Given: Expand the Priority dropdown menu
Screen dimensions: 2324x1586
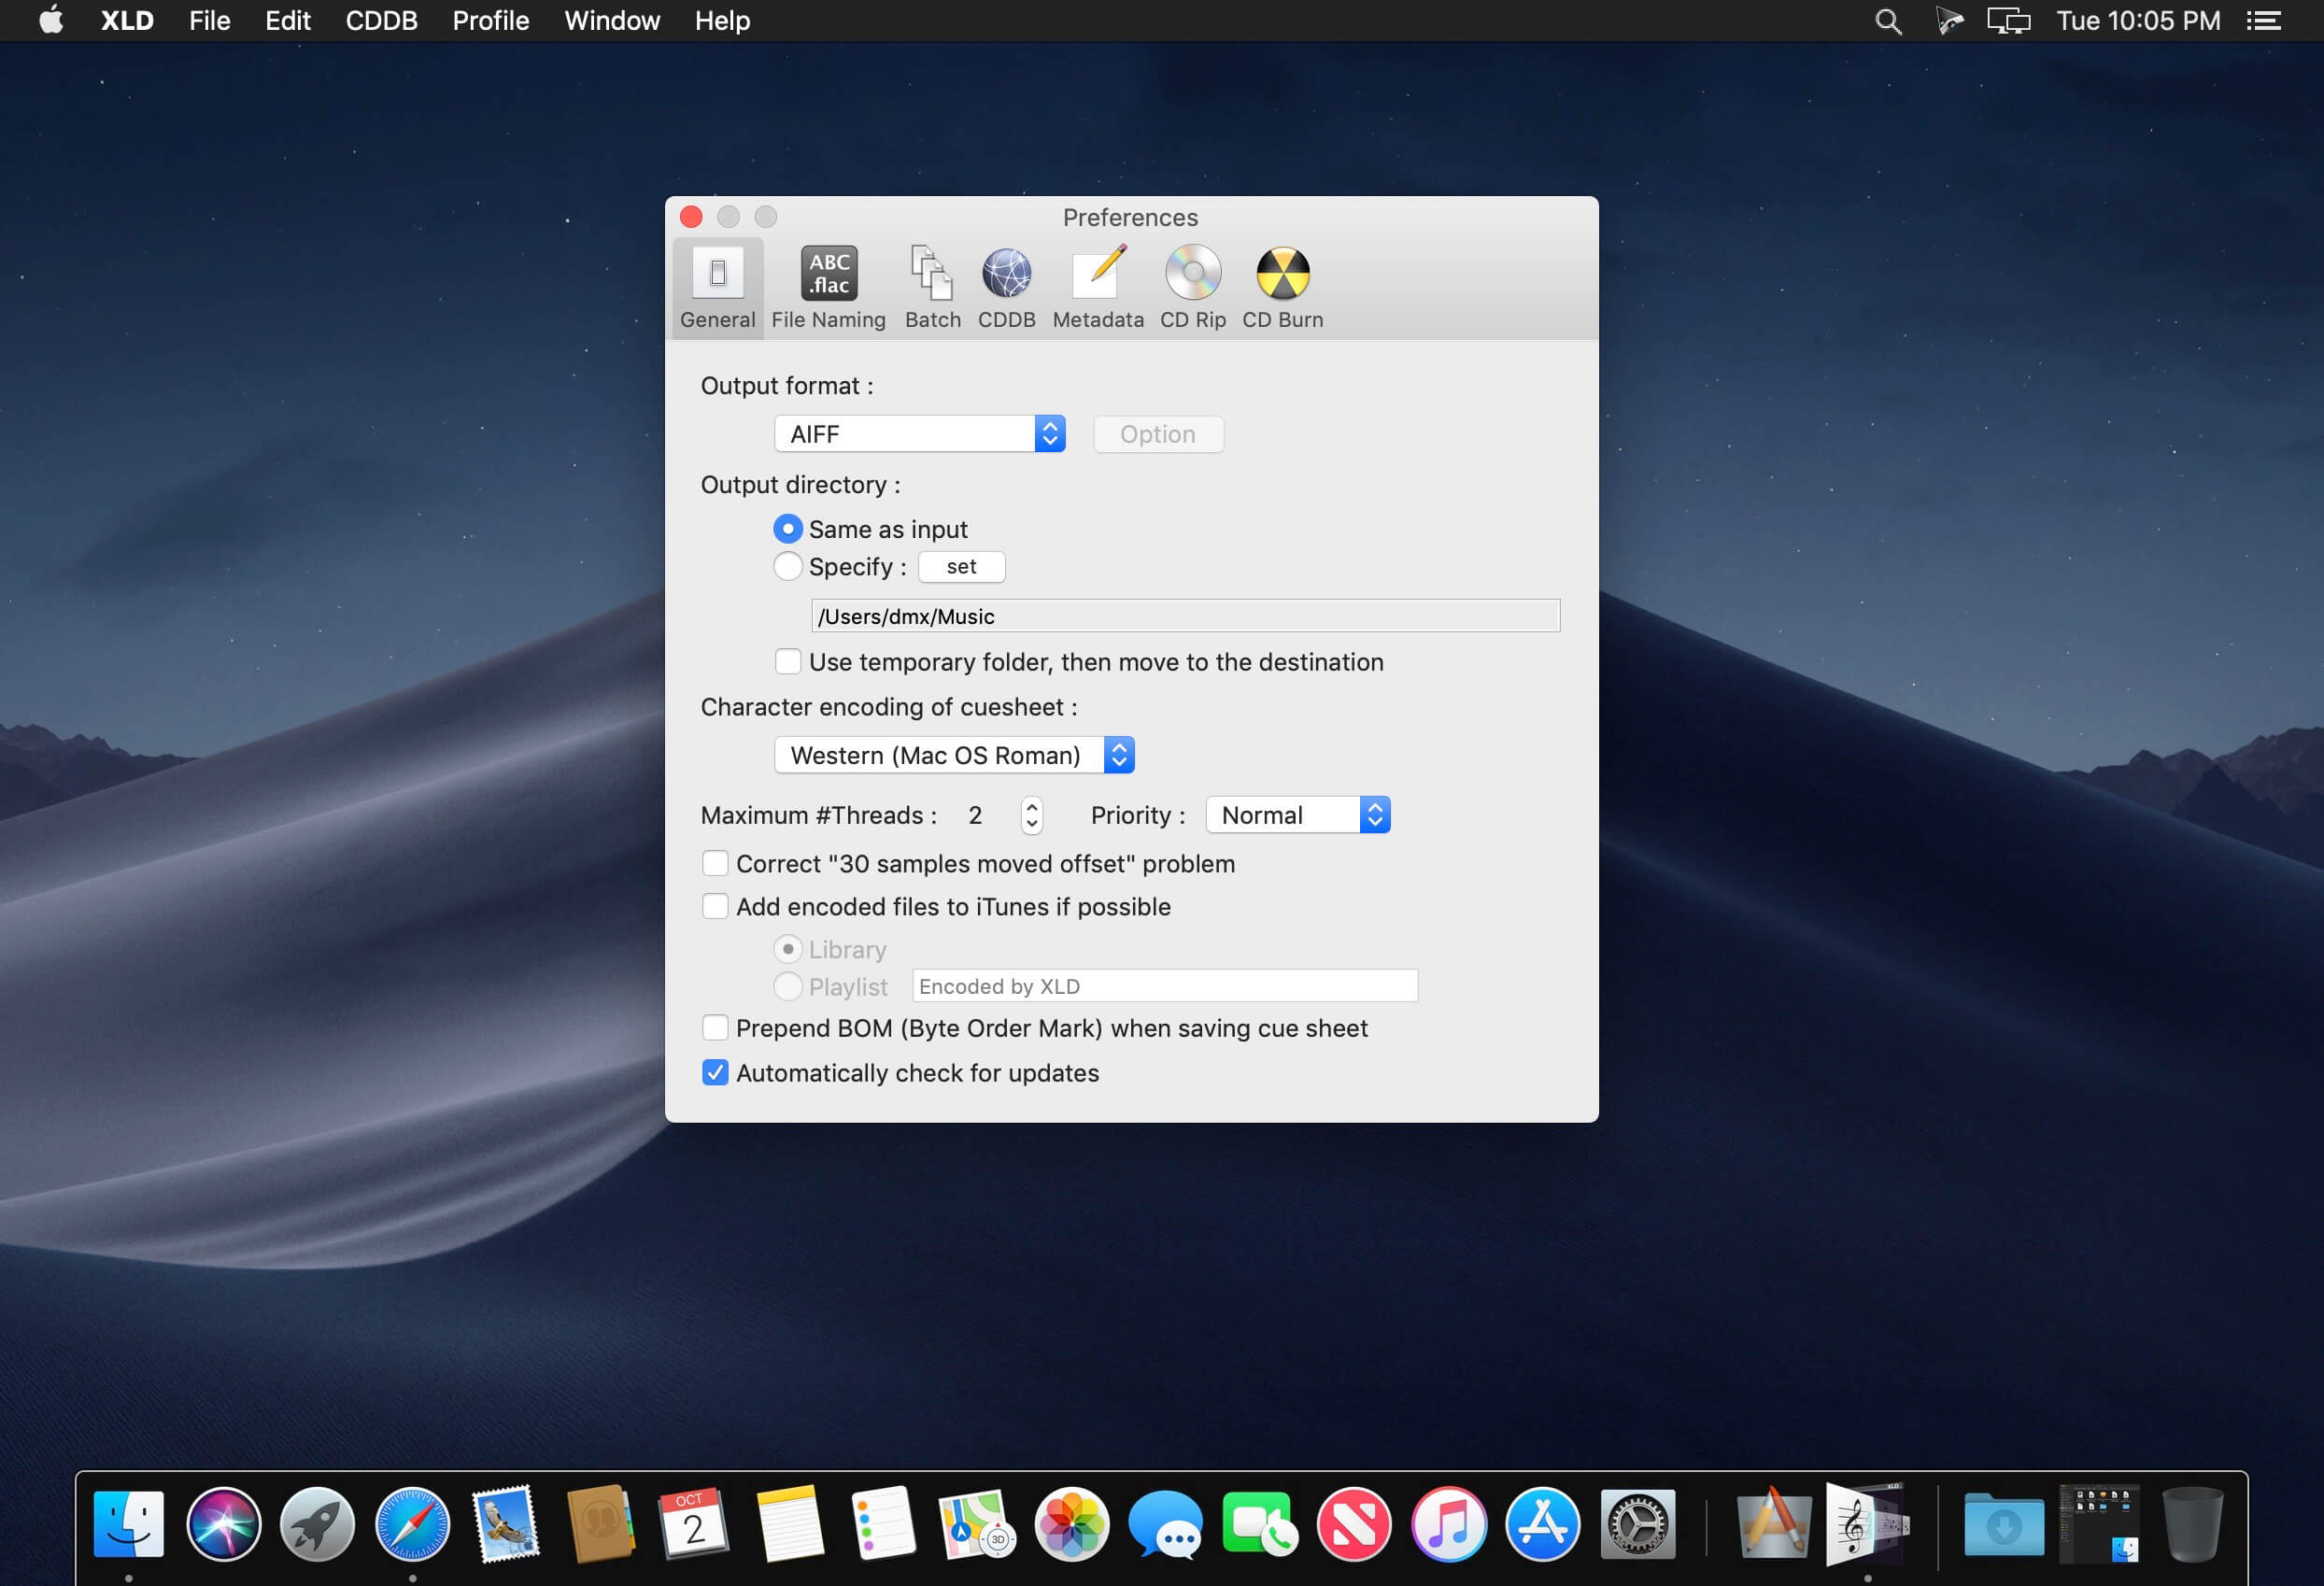Looking at the screenshot, I should pos(1295,814).
